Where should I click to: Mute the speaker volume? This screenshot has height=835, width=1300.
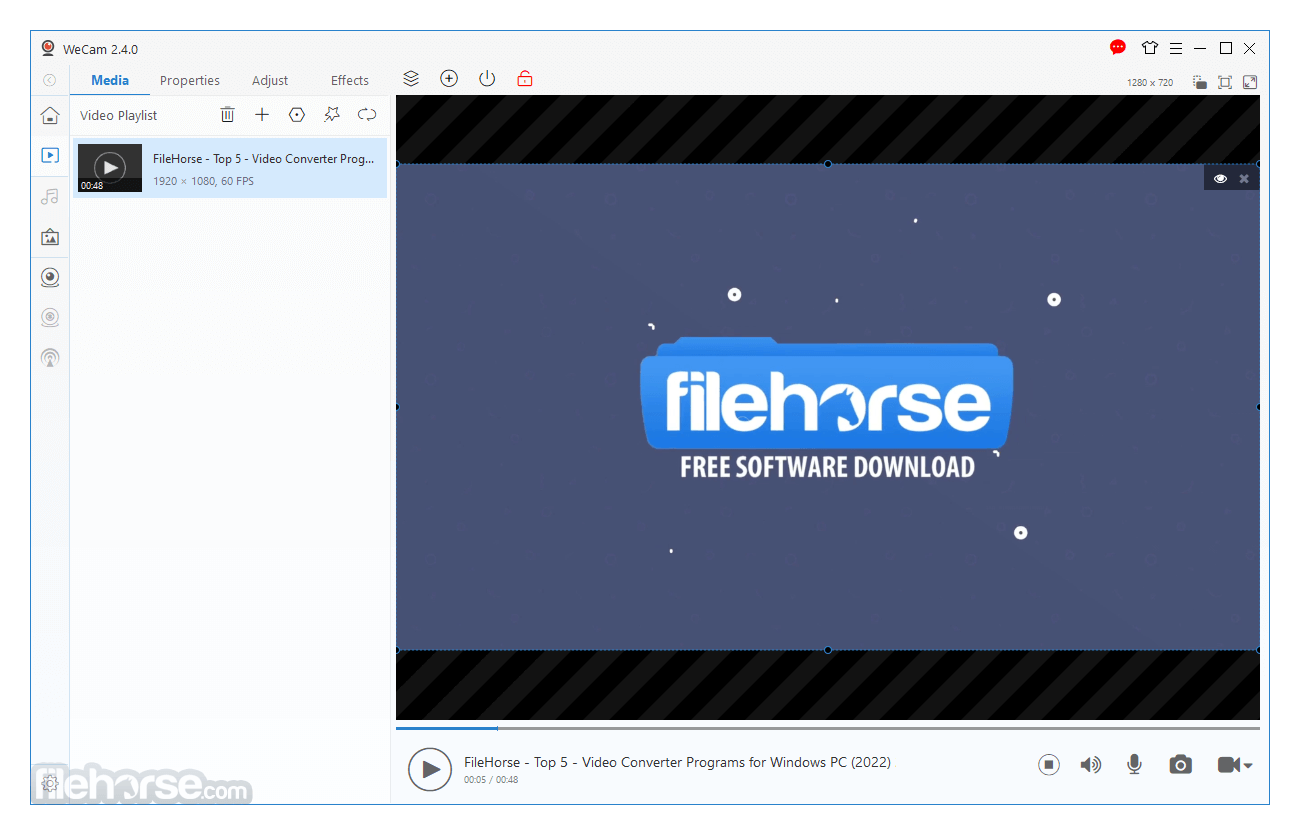tap(1090, 765)
